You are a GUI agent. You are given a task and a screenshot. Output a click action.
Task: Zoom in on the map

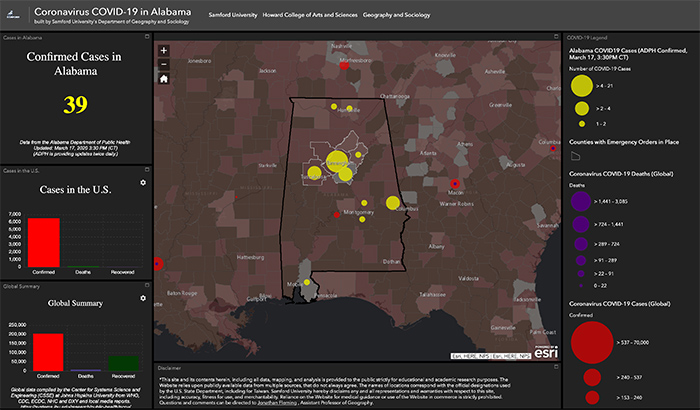click(164, 50)
